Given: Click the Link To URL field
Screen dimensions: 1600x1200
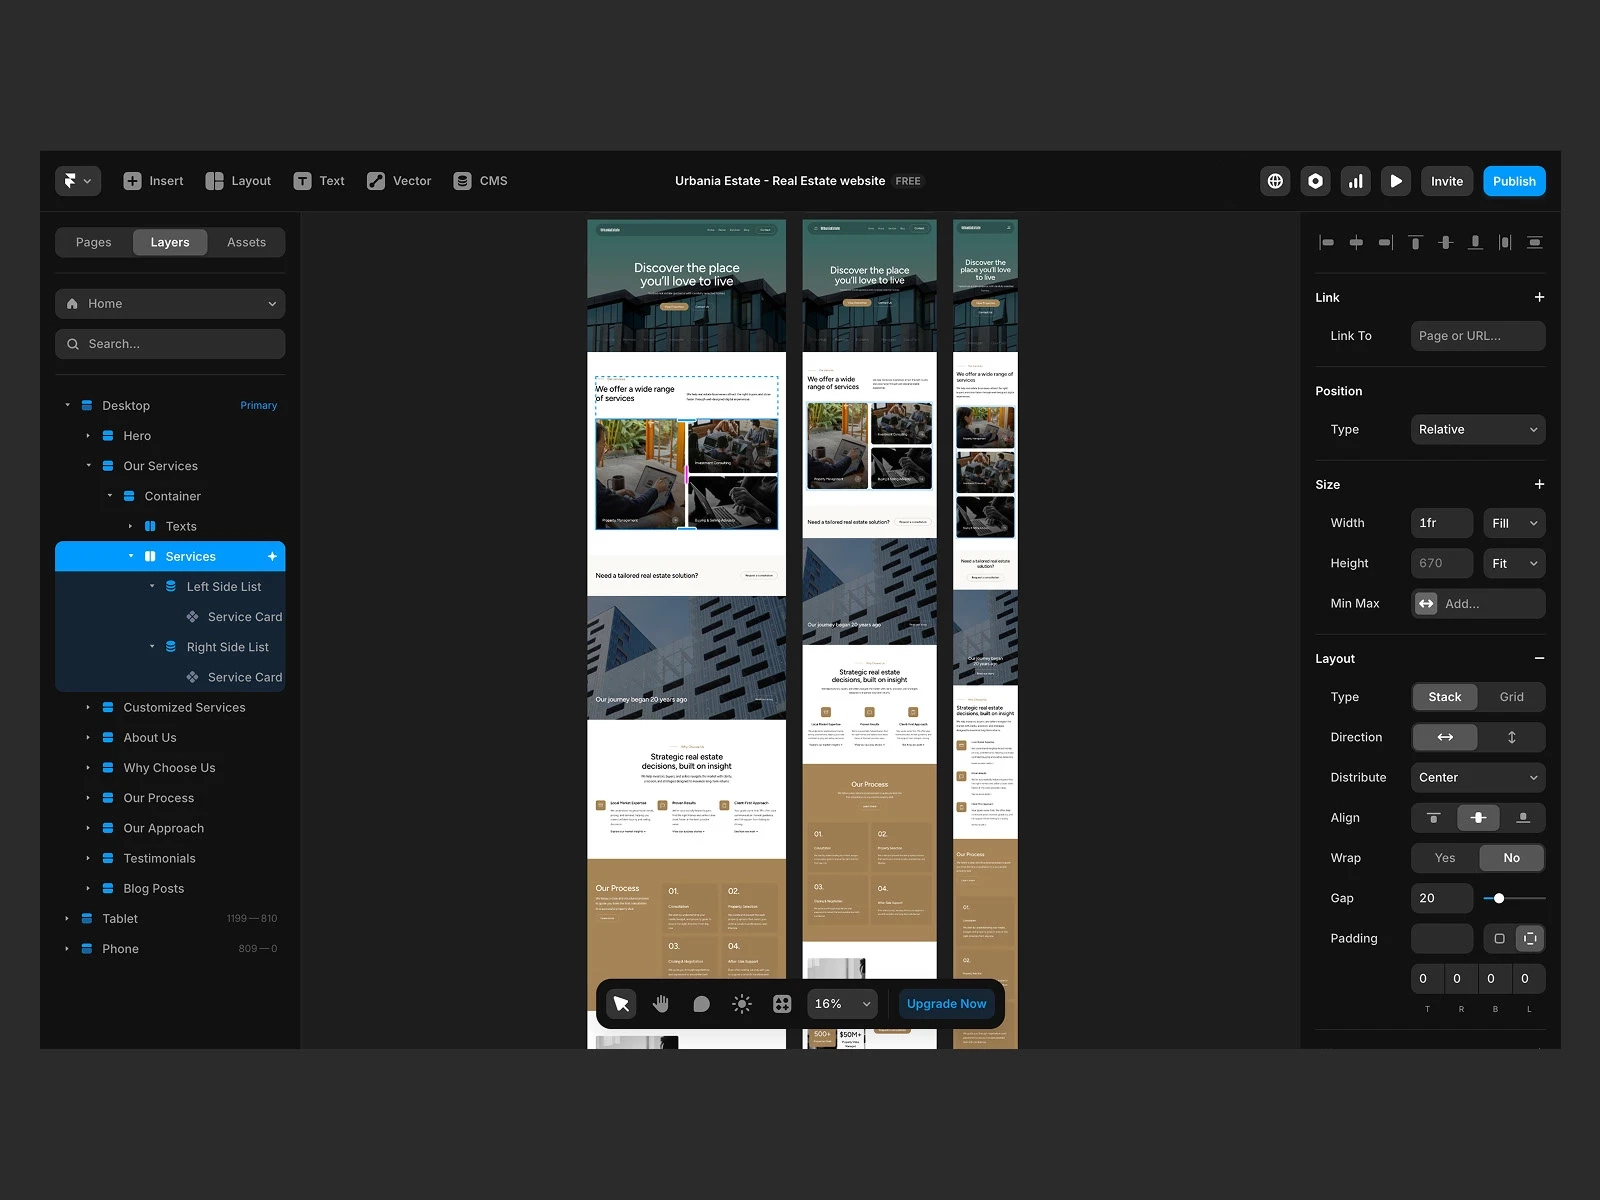Looking at the screenshot, I should tap(1477, 336).
